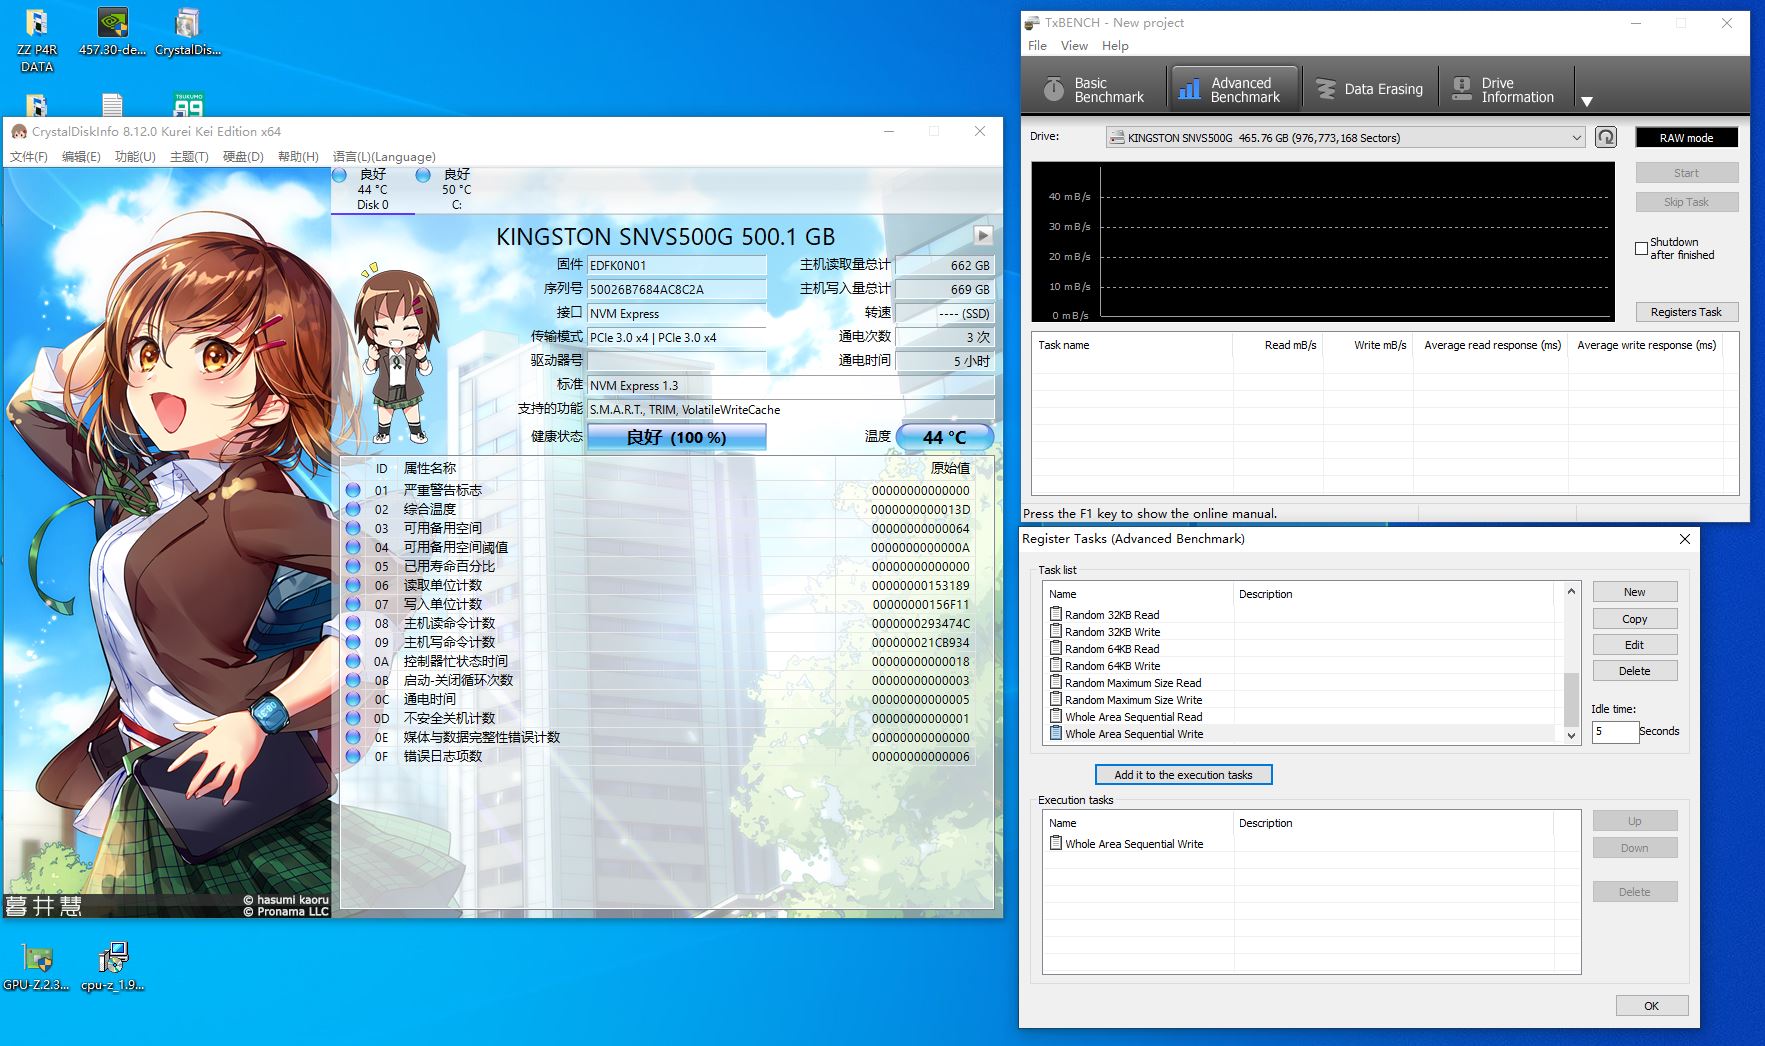Screen dimensions: 1765x1046
Task: Select Random 32KB Write task row
Action: [1300, 632]
